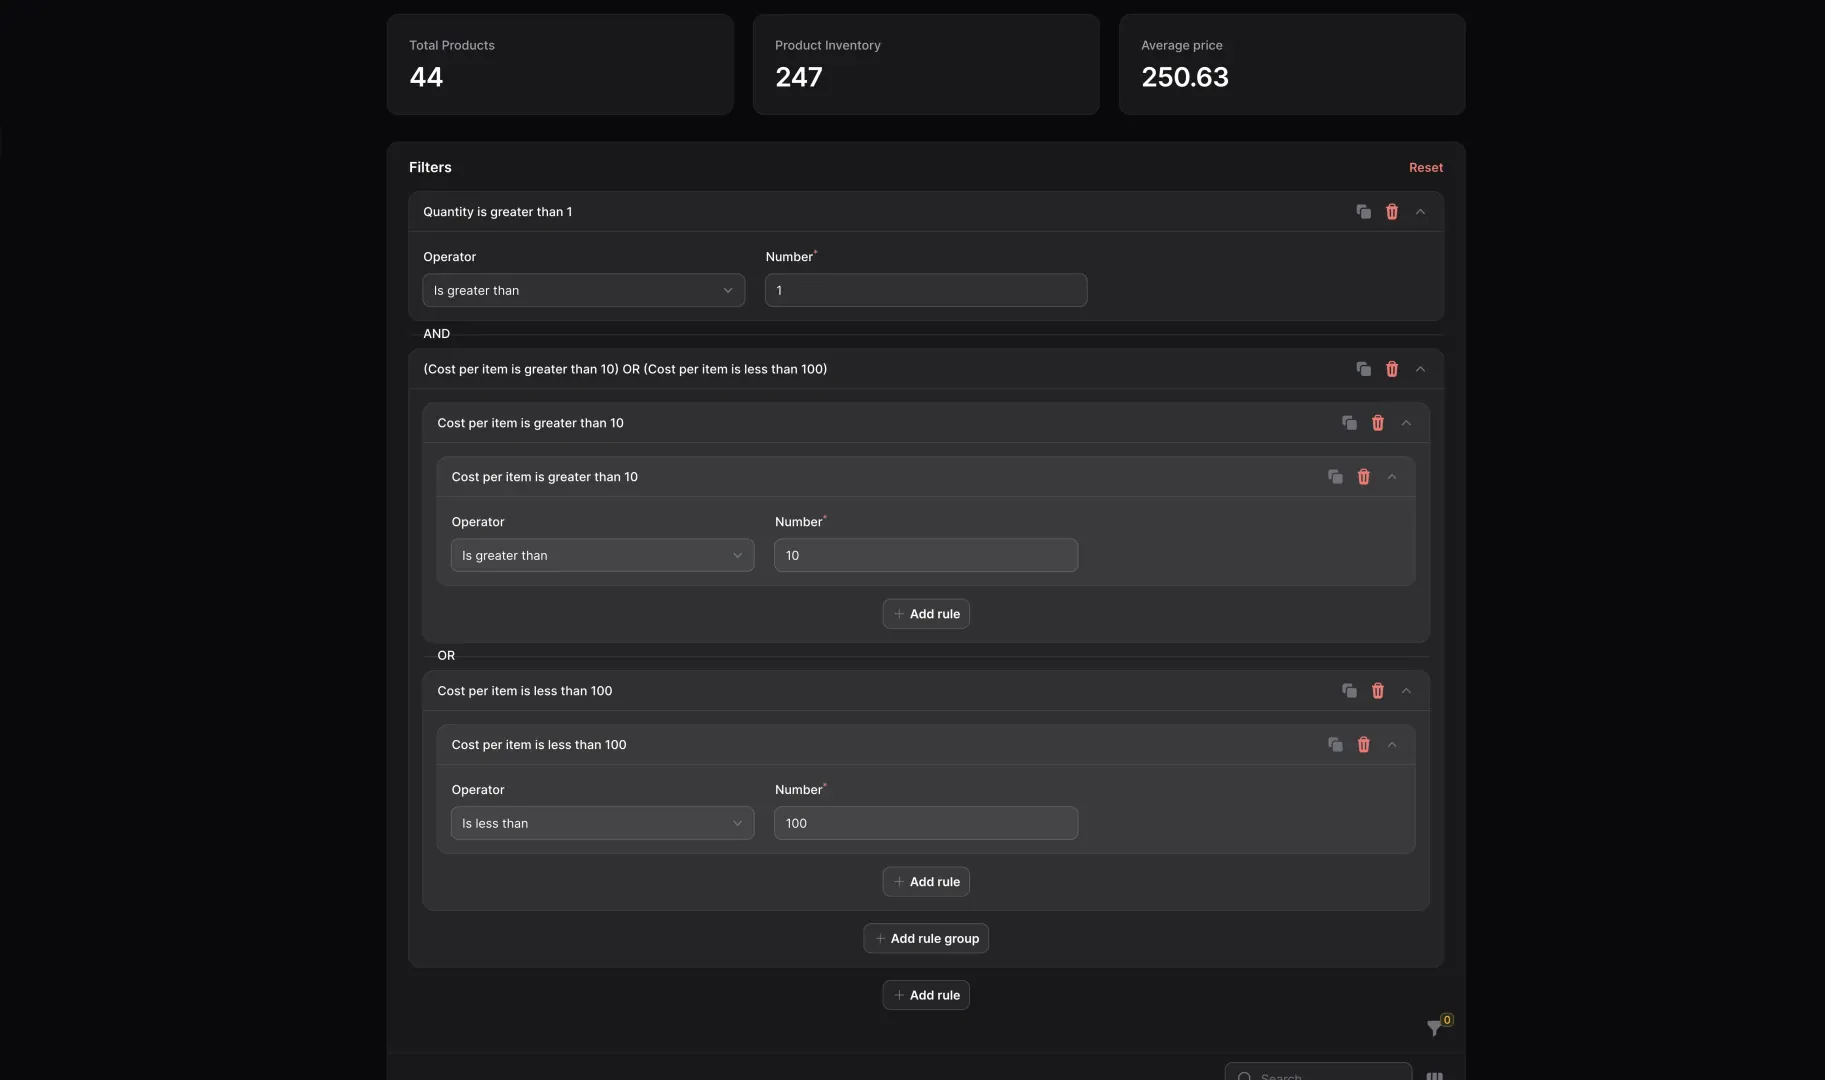Click the bottom "Add rule" button
Viewport: 1825px width, 1080px height.
(x=925, y=995)
